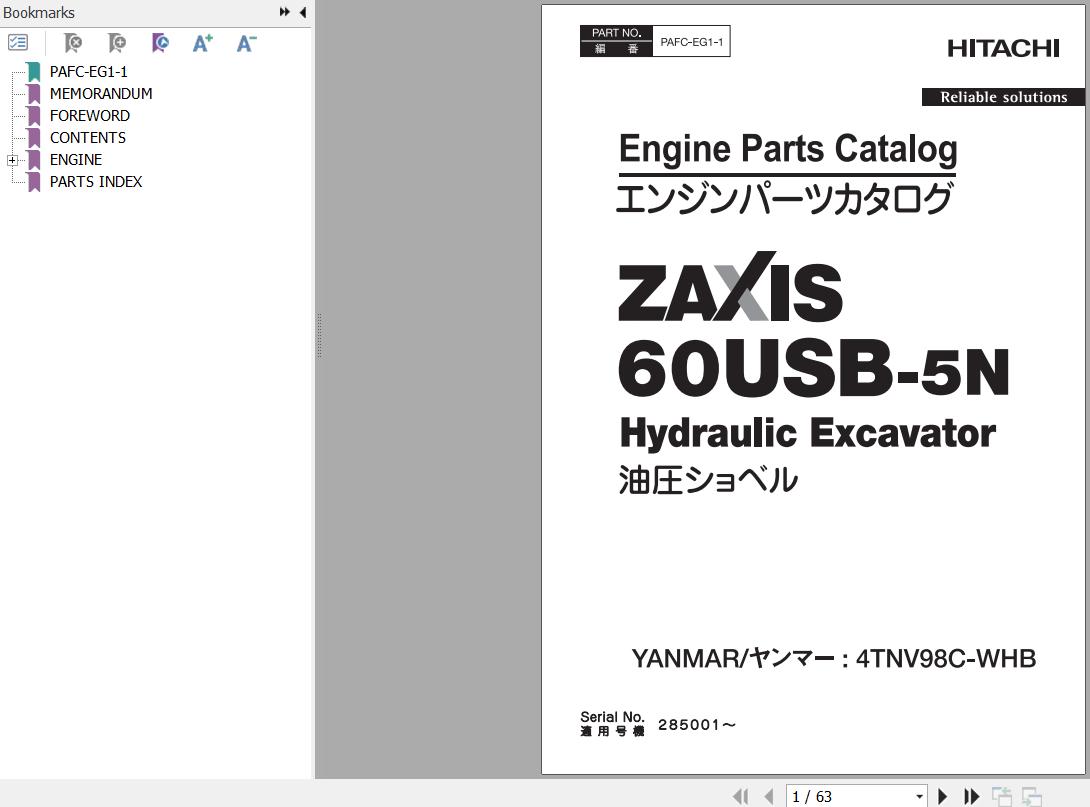The height and width of the screenshot is (807, 1090).
Task: Click the YANMAR 4TNV98C-WHB engine text
Action: tap(833, 658)
